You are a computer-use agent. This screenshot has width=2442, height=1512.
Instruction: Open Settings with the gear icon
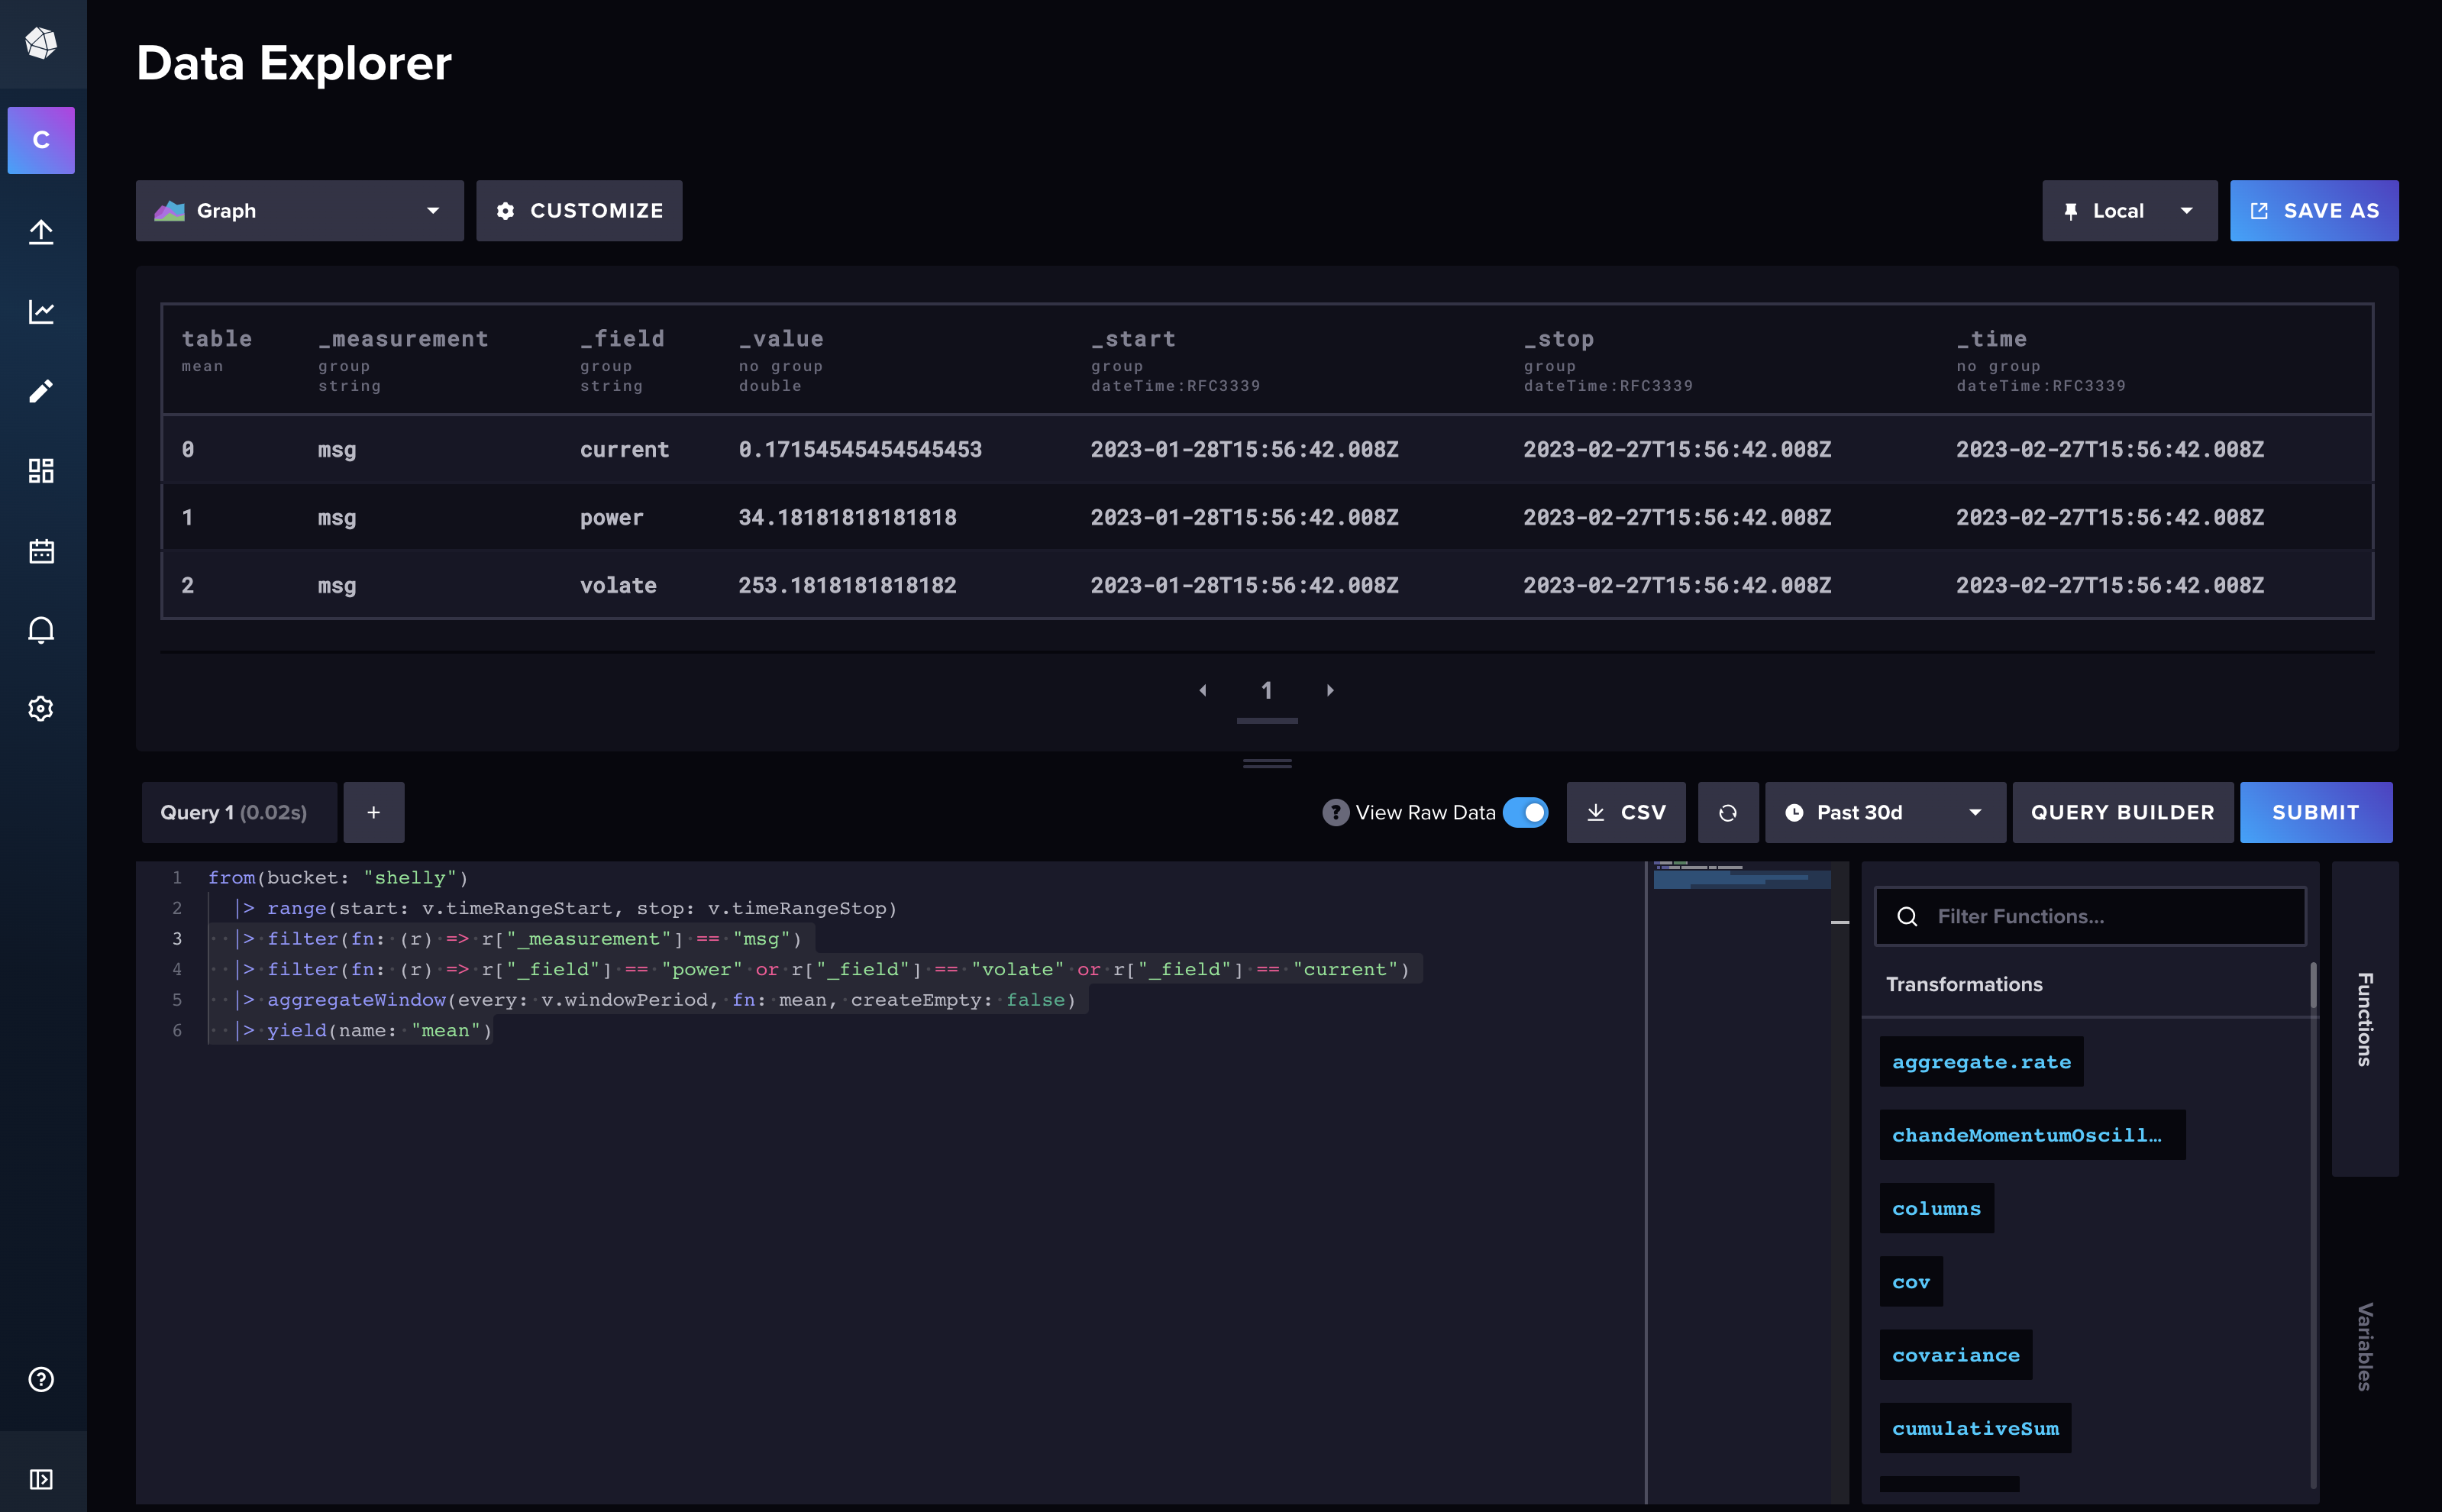pos(41,709)
